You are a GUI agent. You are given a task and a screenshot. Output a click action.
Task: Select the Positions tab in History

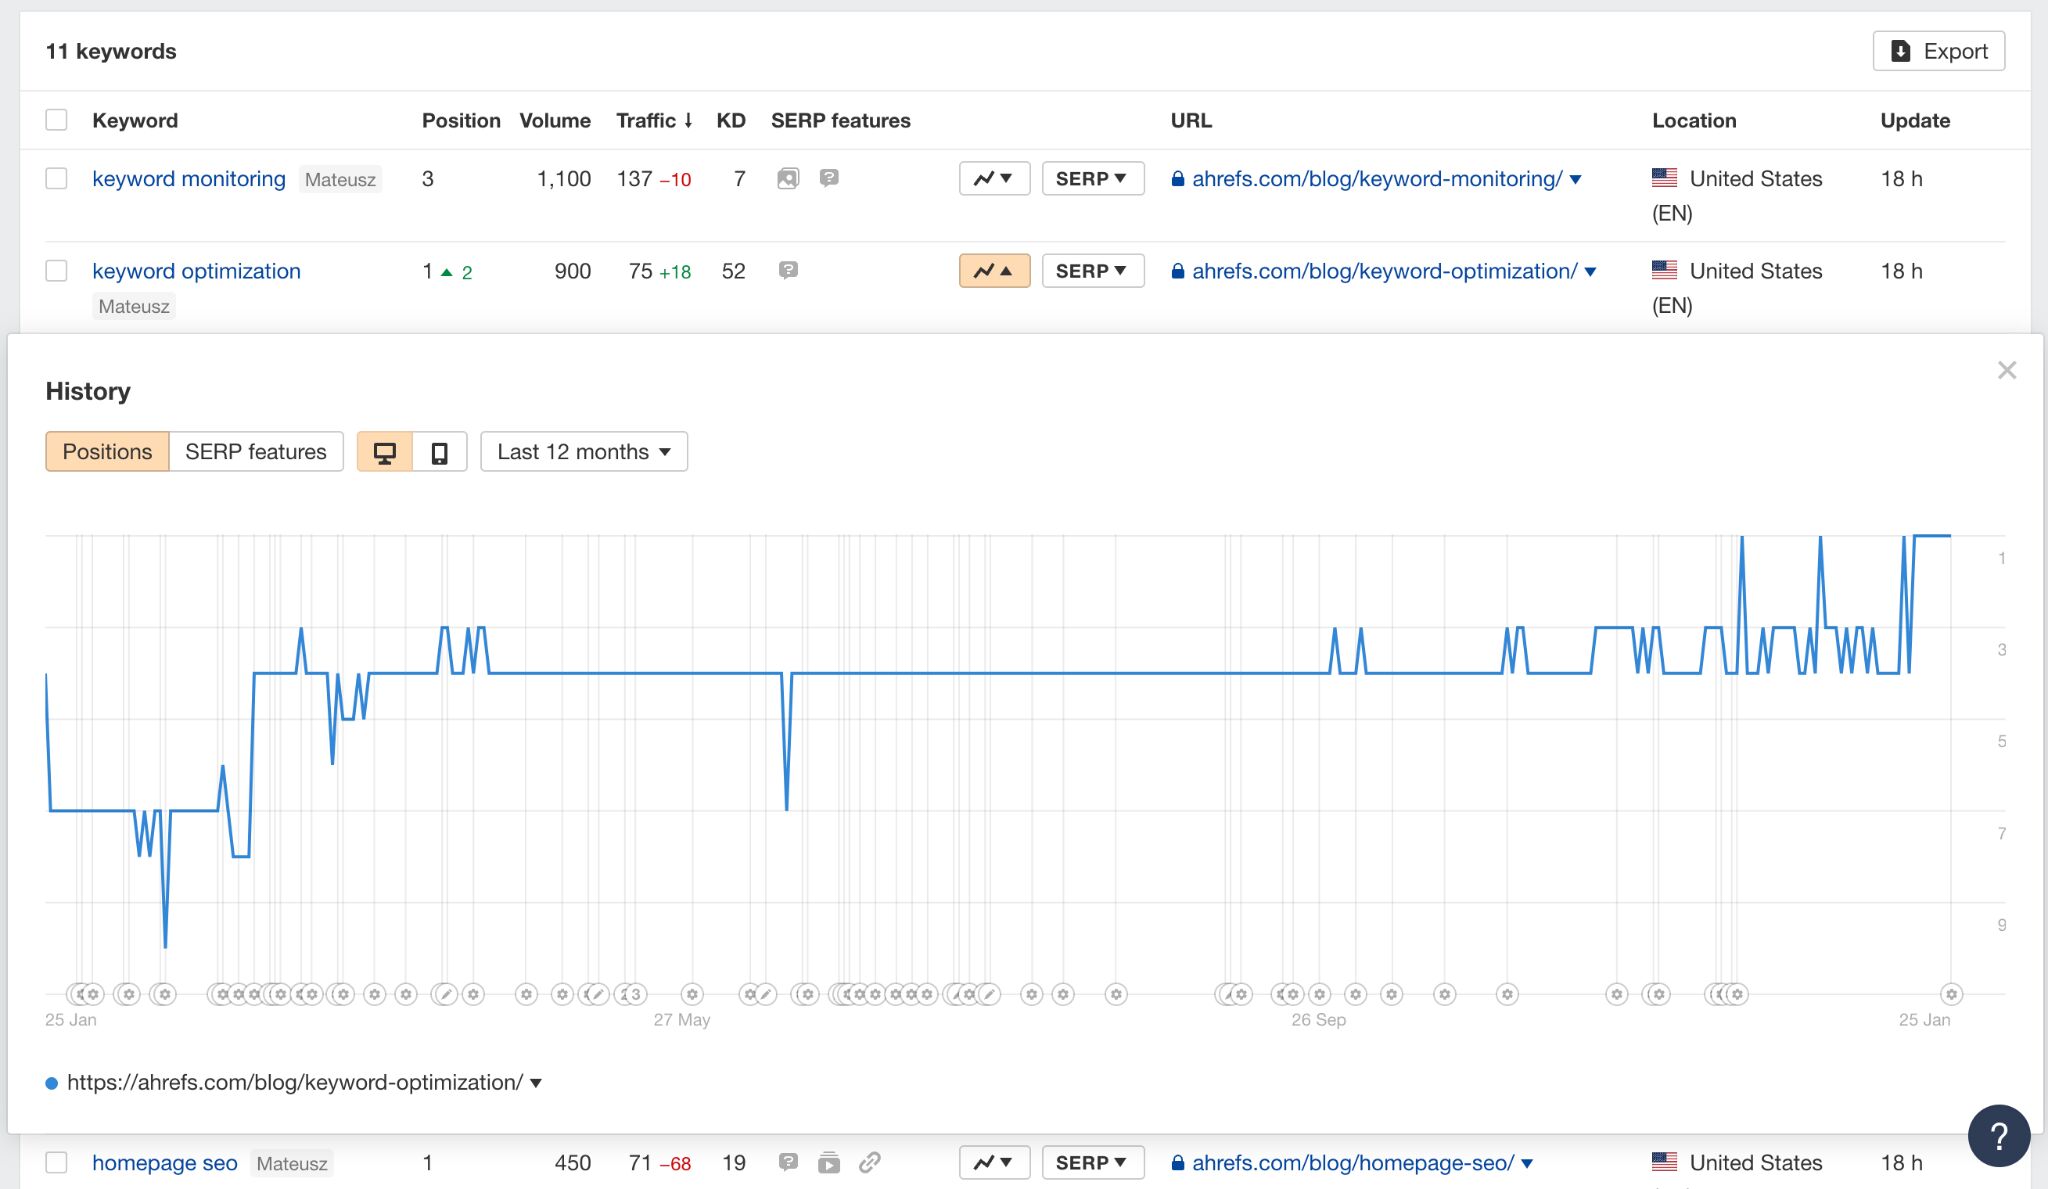106,451
